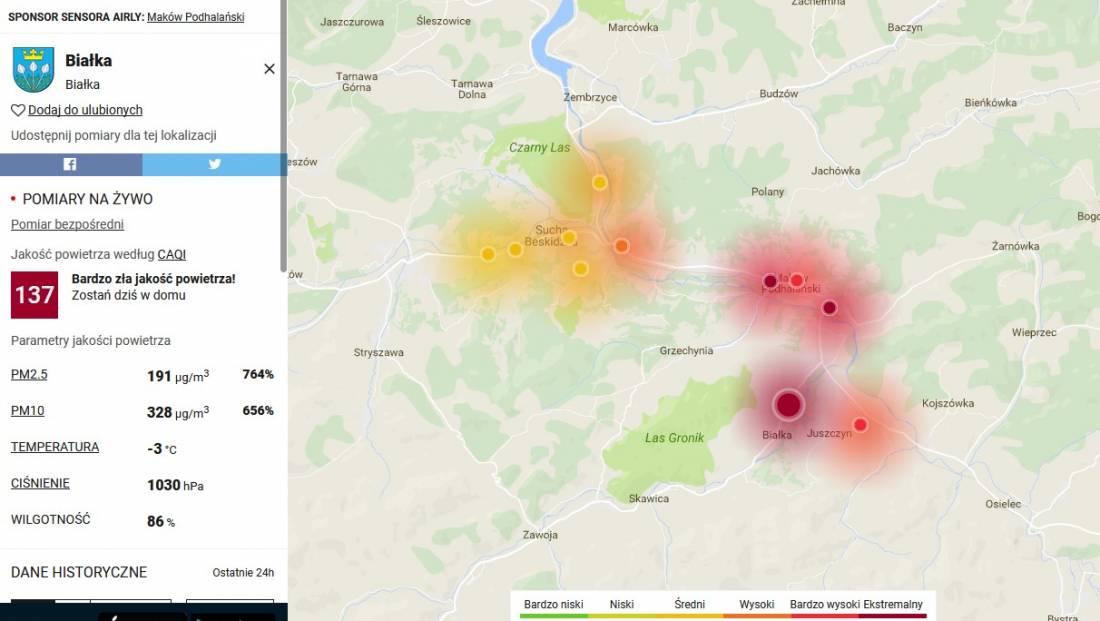The image size is (1100, 621).
Task: Click Kojszówka label on map
Action: (x=948, y=403)
